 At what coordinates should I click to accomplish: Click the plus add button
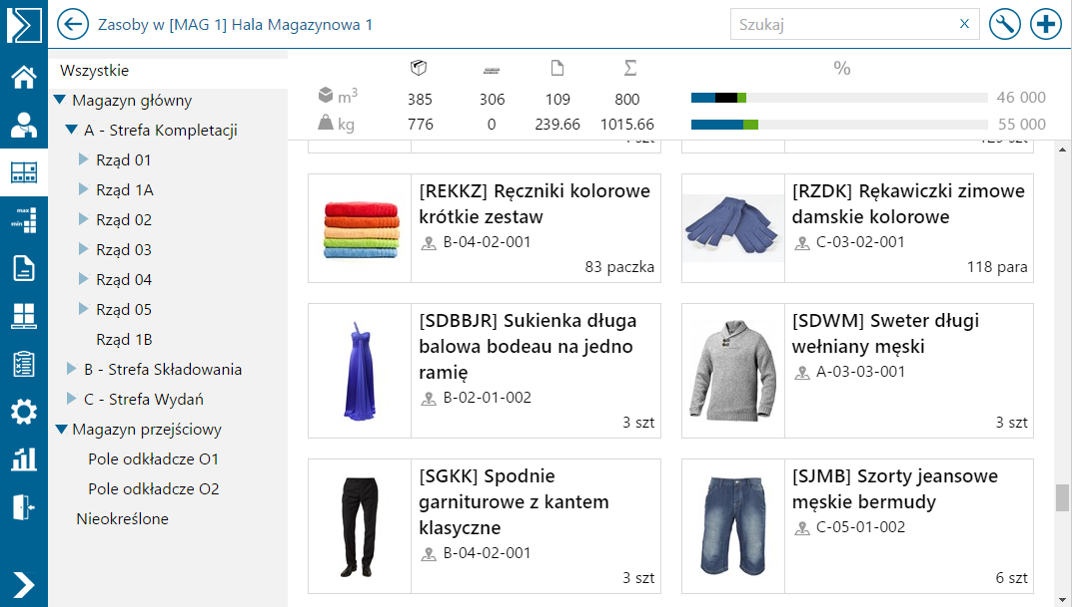1046,25
